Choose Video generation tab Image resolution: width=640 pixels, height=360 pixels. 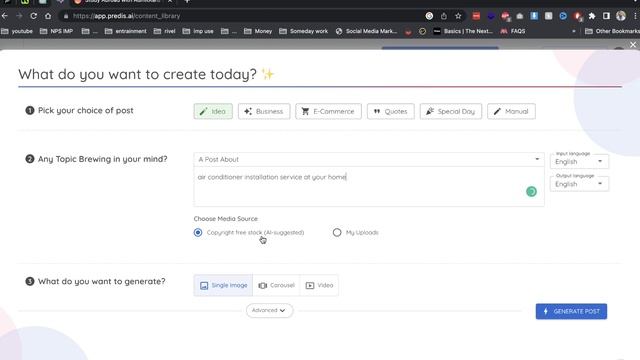pyautogui.click(x=319, y=285)
